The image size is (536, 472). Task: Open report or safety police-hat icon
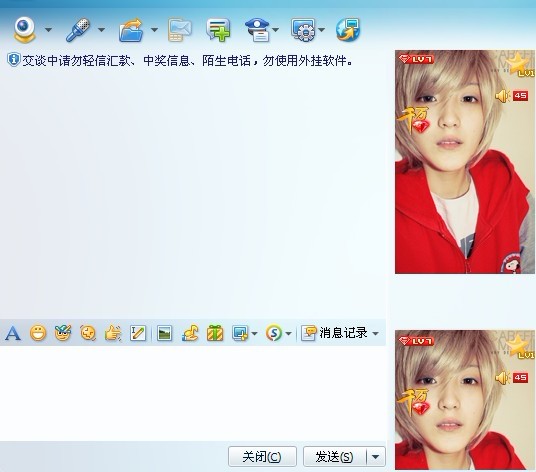[x=257, y=30]
